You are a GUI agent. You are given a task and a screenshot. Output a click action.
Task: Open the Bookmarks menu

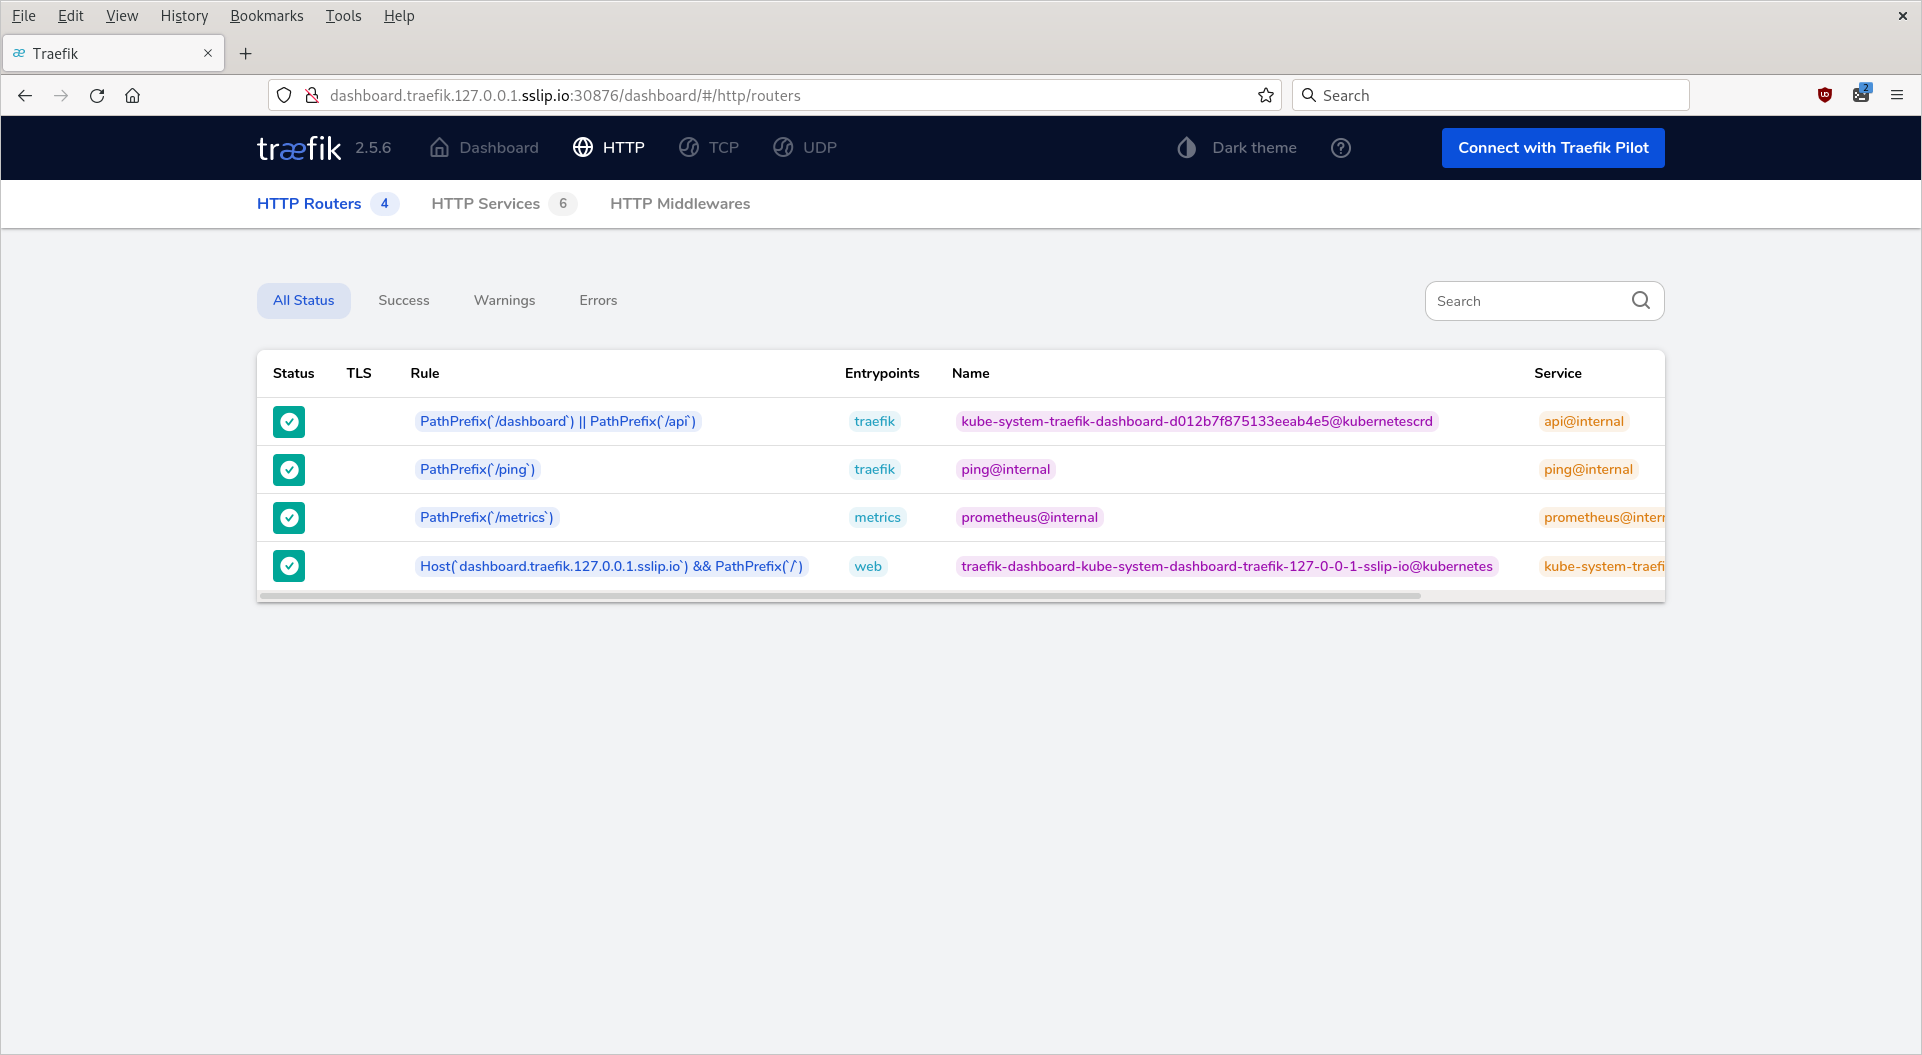coord(267,16)
